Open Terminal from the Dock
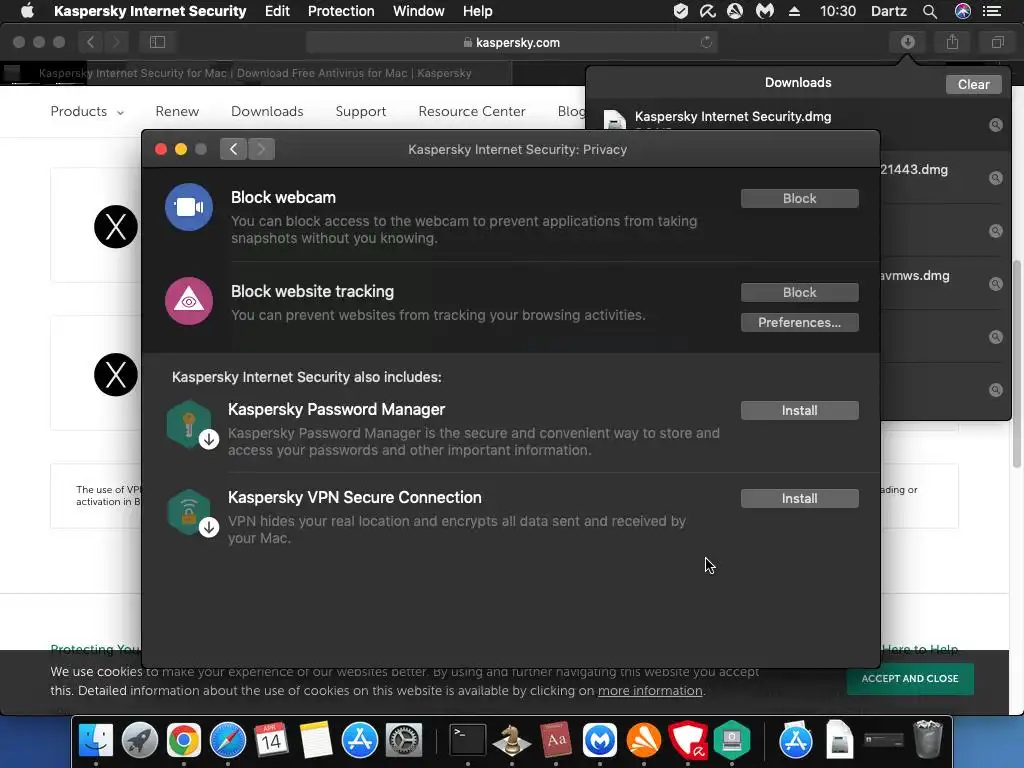The width and height of the screenshot is (1024, 768). [x=468, y=740]
